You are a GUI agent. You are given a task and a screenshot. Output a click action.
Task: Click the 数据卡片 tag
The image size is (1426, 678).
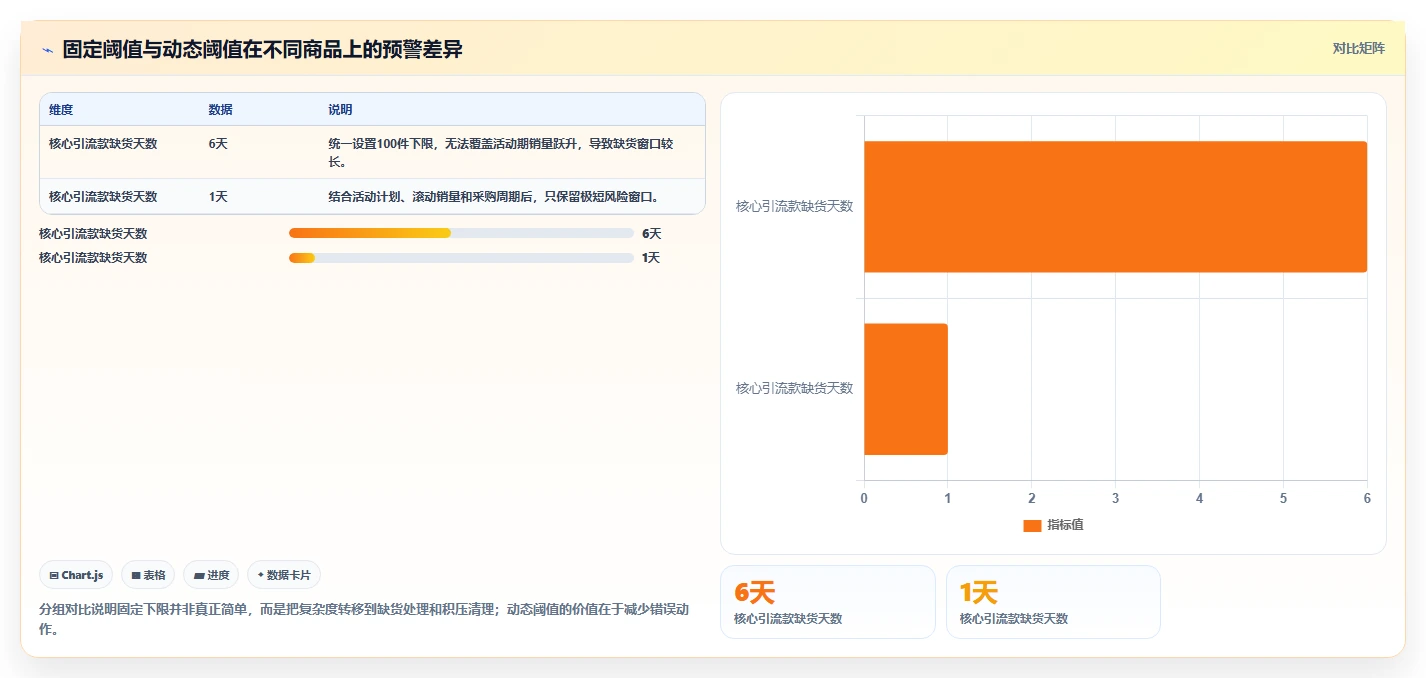[284, 575]
